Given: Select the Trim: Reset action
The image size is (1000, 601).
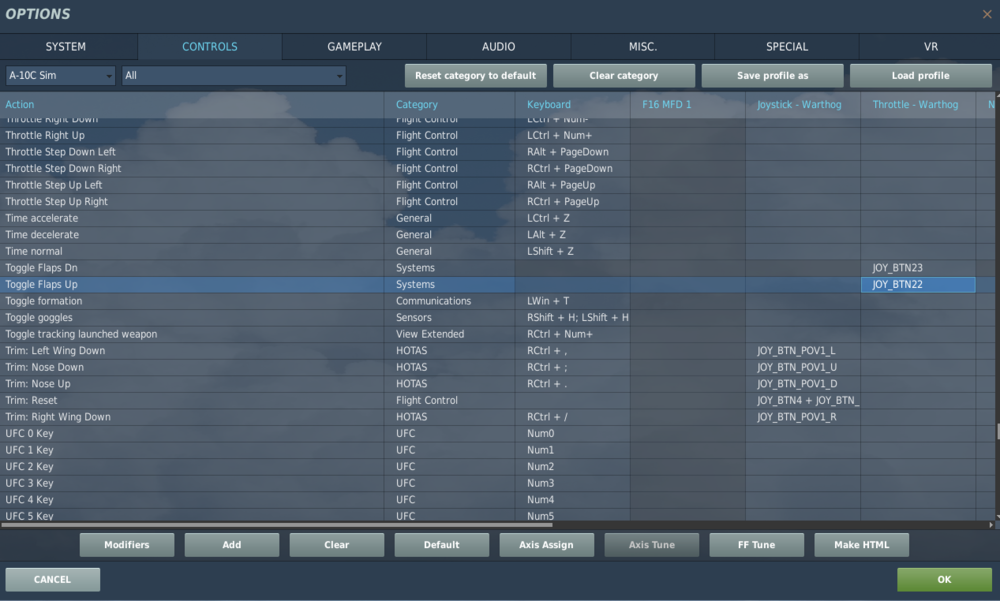Looking at the screenshot, I should (191, 401).
